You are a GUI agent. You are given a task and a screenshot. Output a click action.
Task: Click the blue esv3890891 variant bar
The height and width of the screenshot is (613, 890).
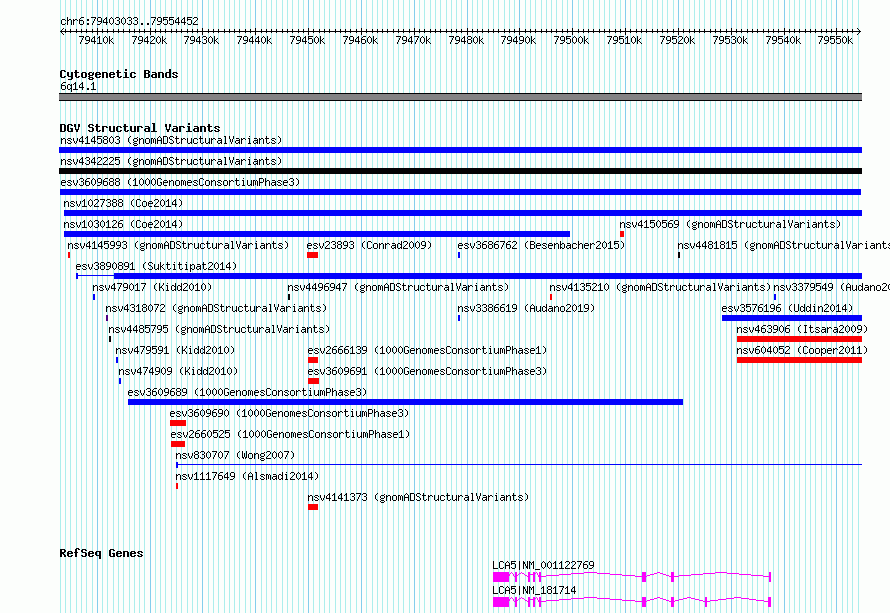tap(469, 276)
